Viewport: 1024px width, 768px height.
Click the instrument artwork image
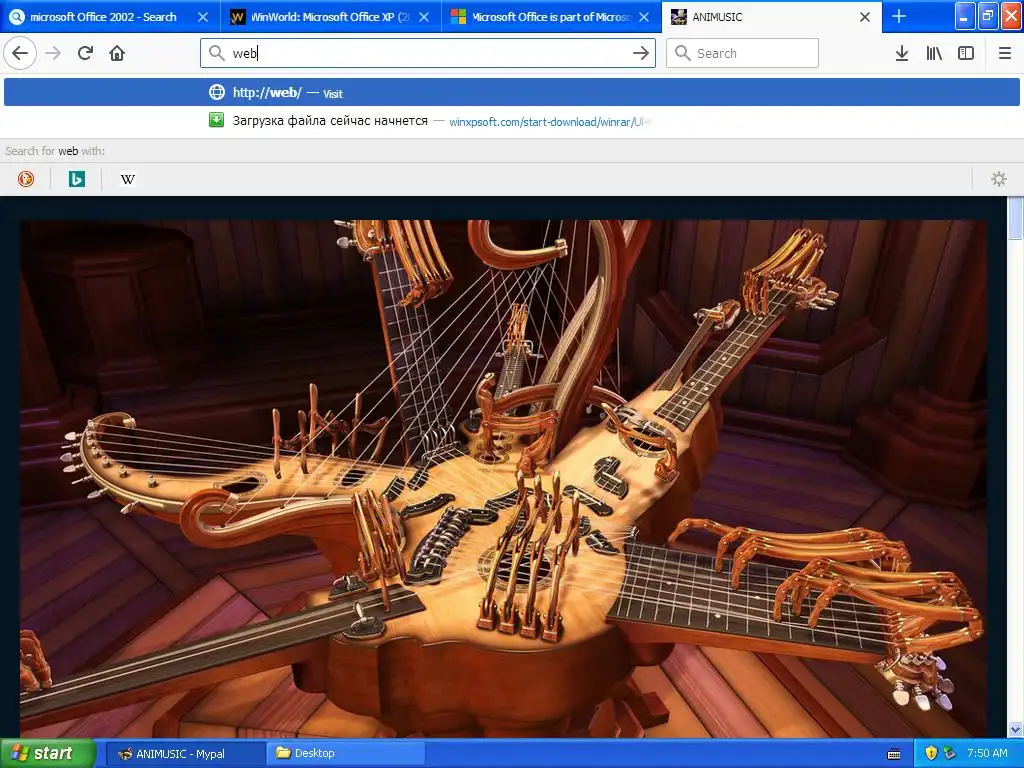pos(504,479)
